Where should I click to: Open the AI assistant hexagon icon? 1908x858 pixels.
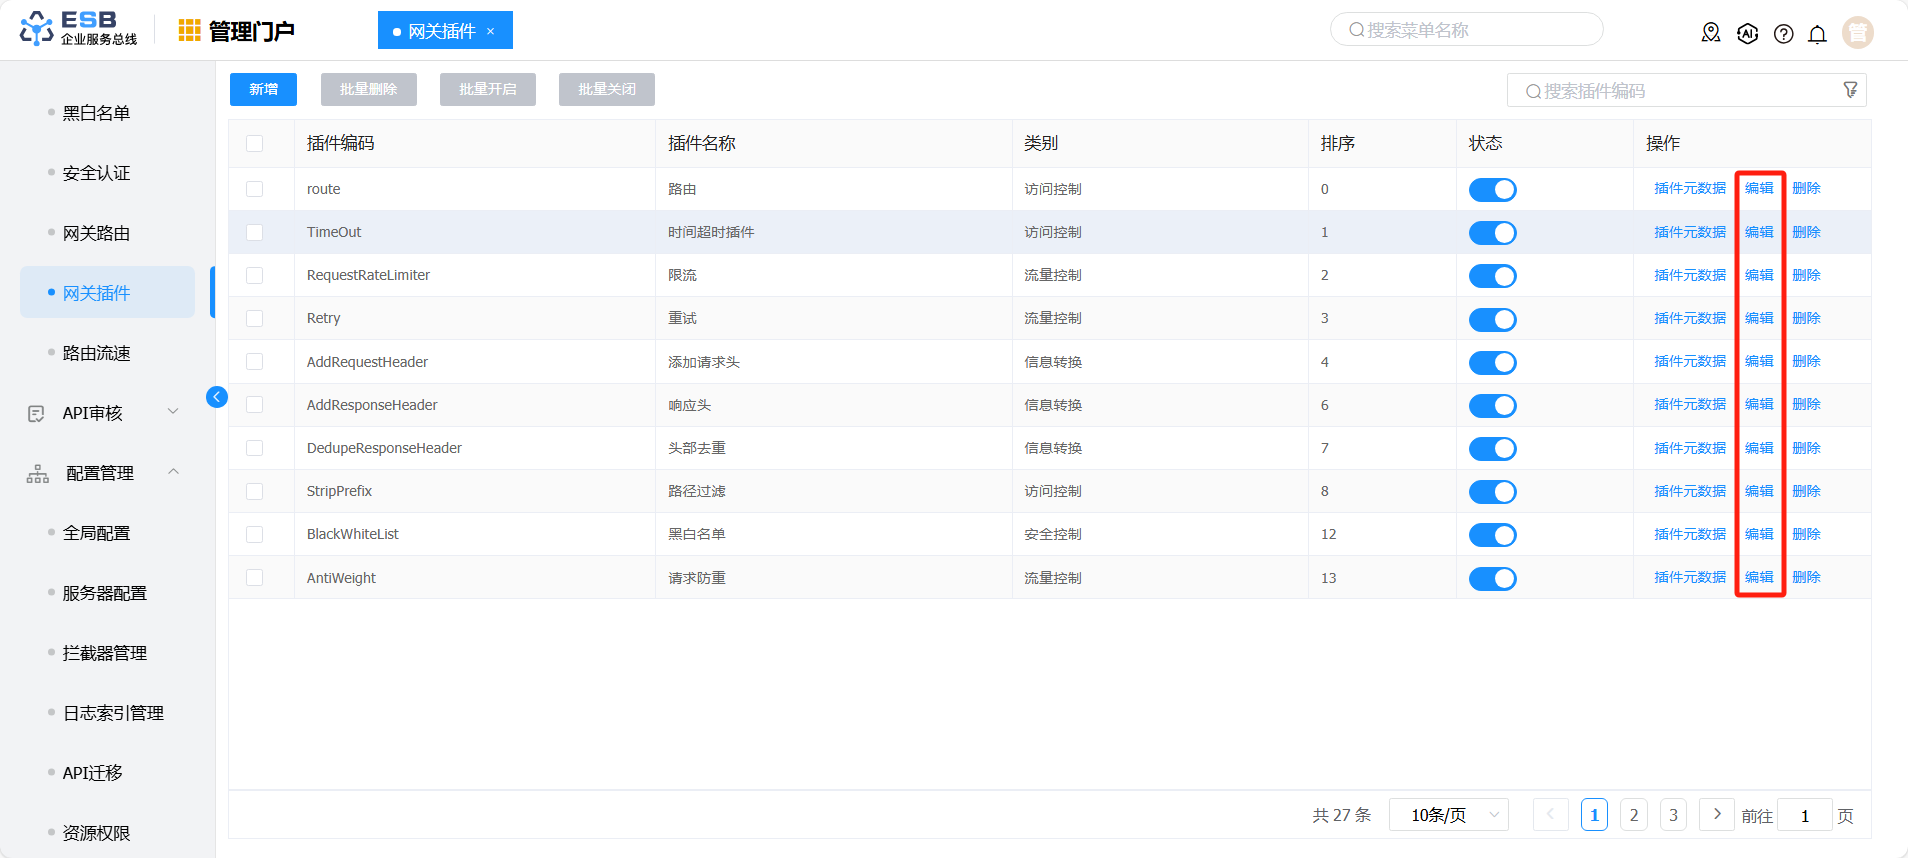coord(1747,33)
